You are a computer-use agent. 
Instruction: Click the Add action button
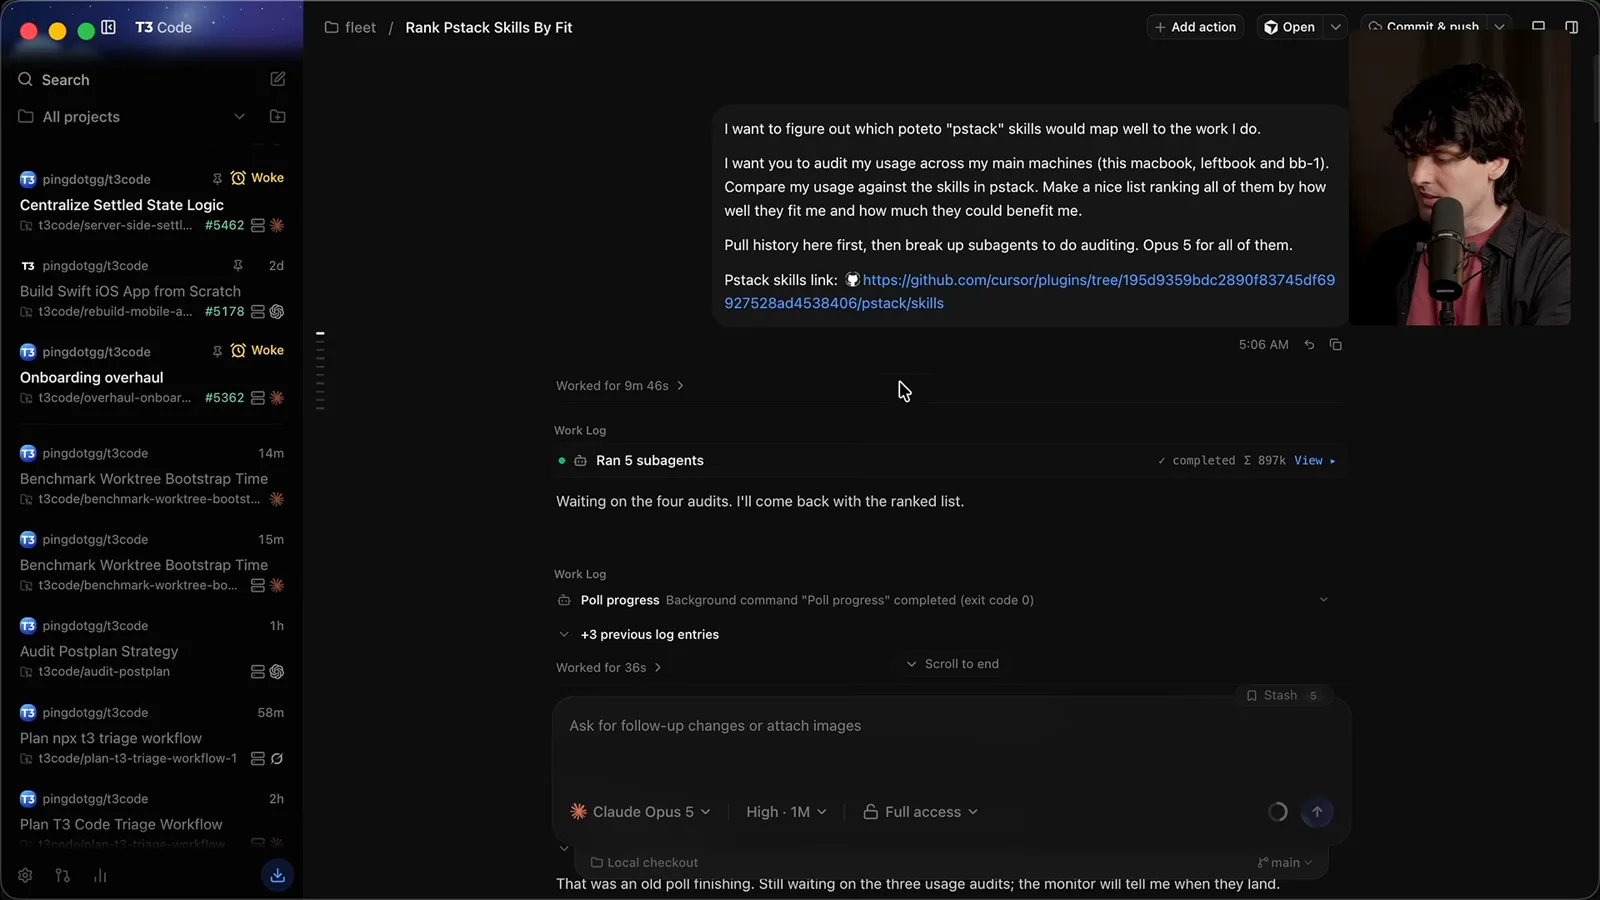pyautogui.click(x=1195, y=27)
